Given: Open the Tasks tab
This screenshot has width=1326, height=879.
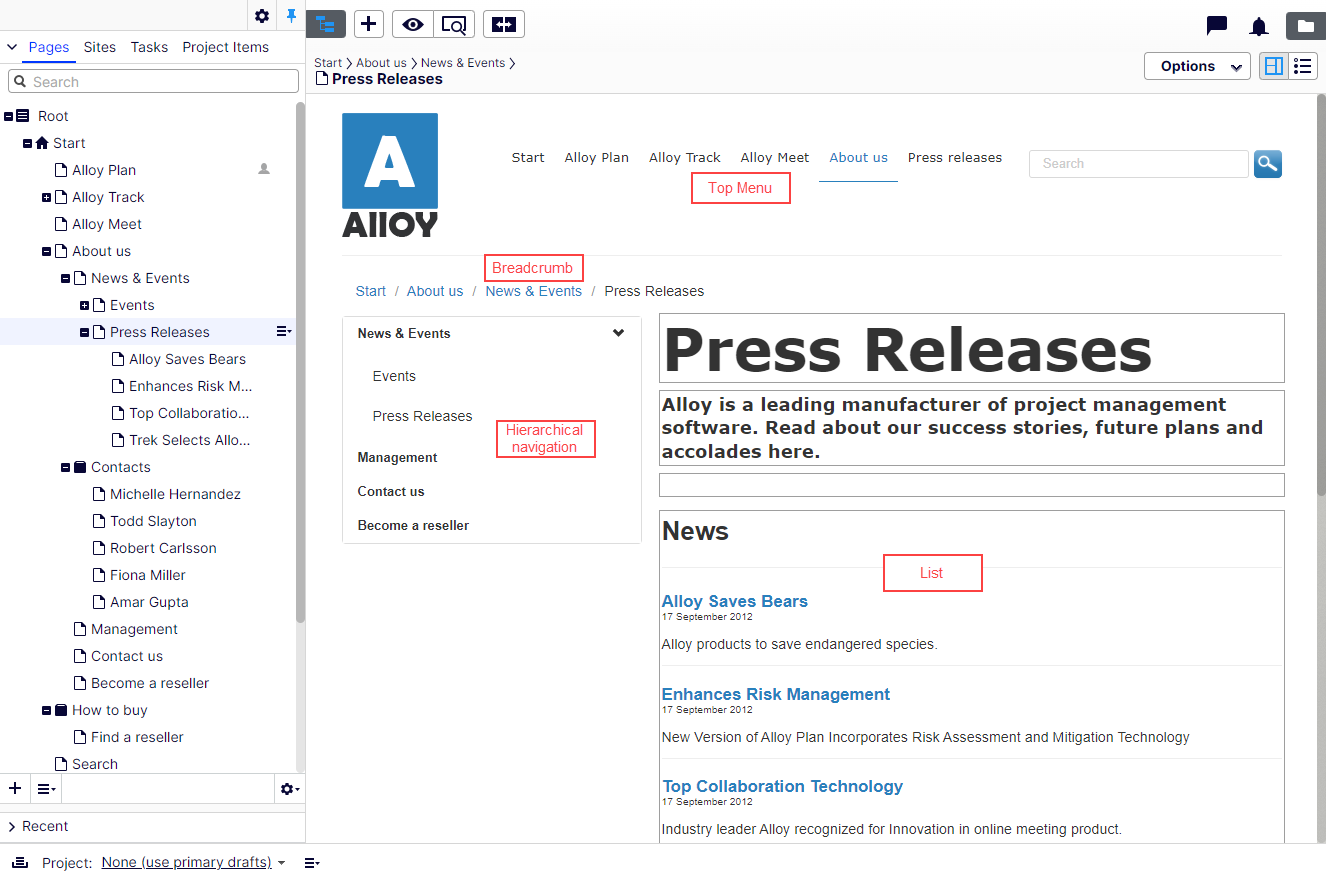Looking at the screenshot, I should click(149, 47).
